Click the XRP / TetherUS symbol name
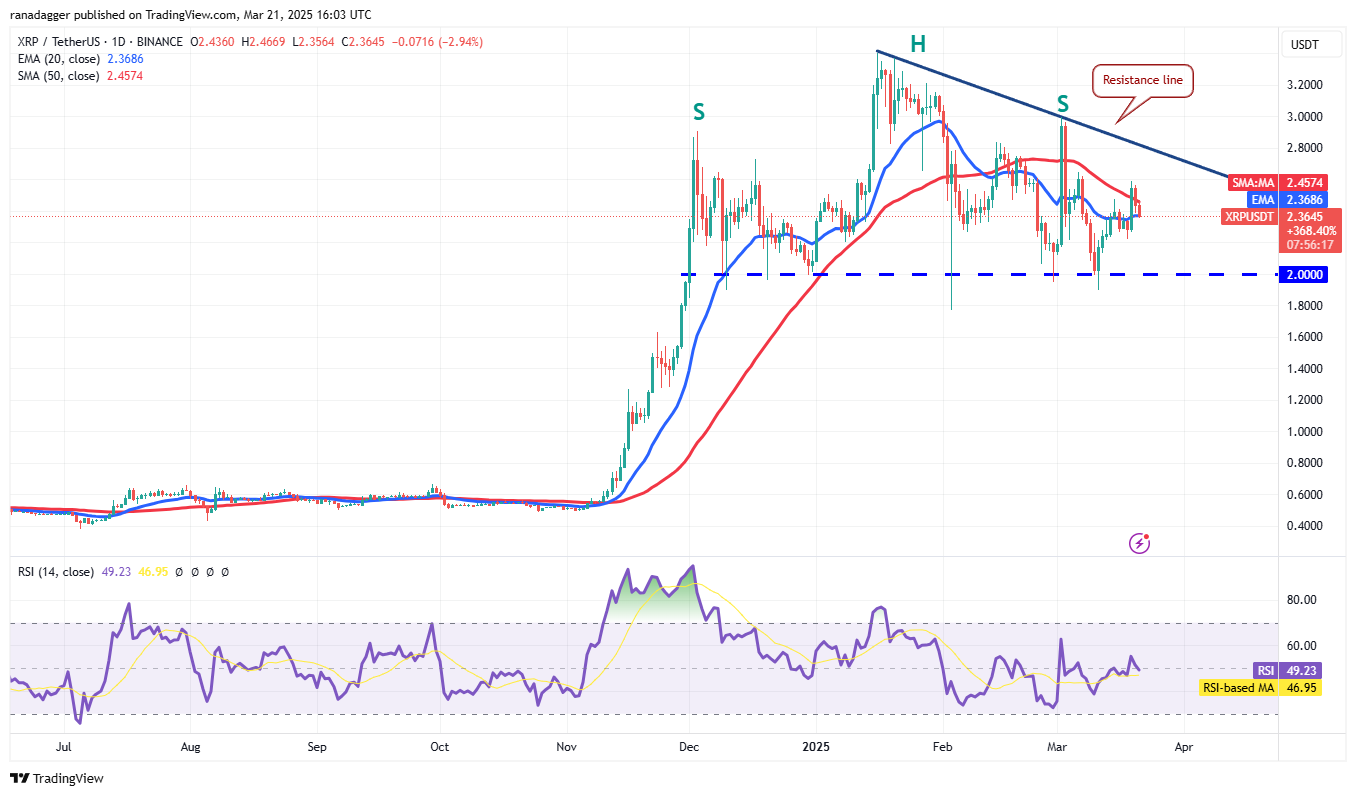This screenshot has height=796, width=1356. [x=60, y=41]
